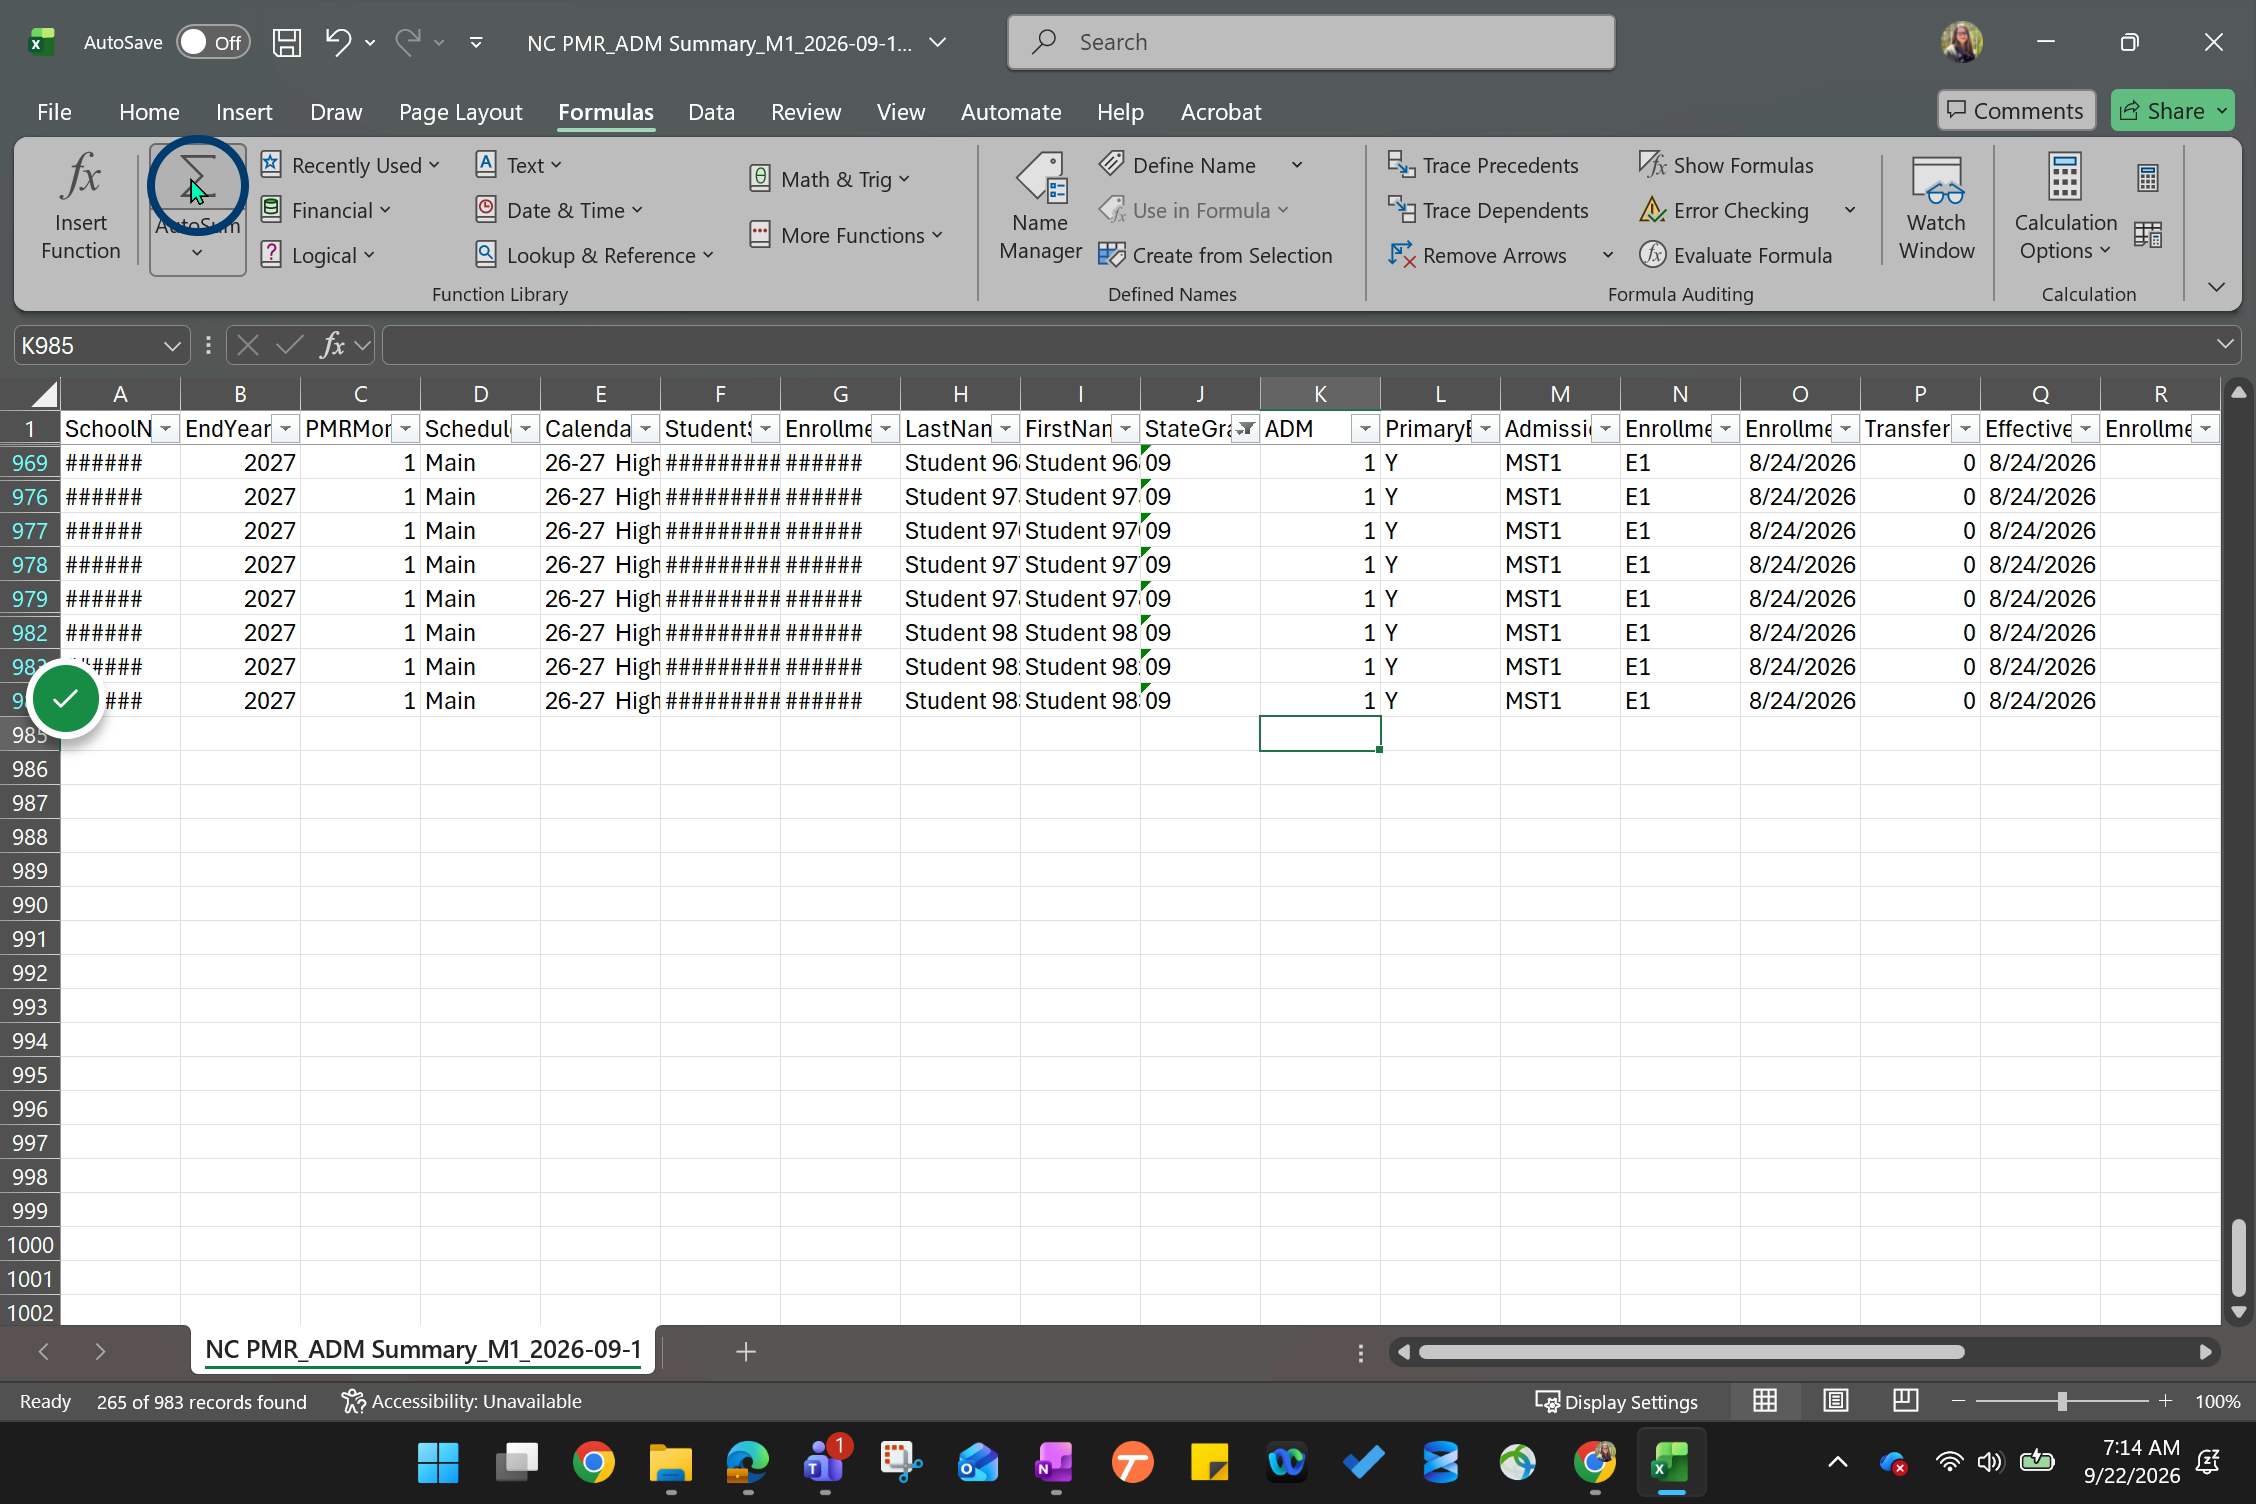The image size is (2256, 1504).
Task: Open the Insert Function dialog
Action: [80, 208]
